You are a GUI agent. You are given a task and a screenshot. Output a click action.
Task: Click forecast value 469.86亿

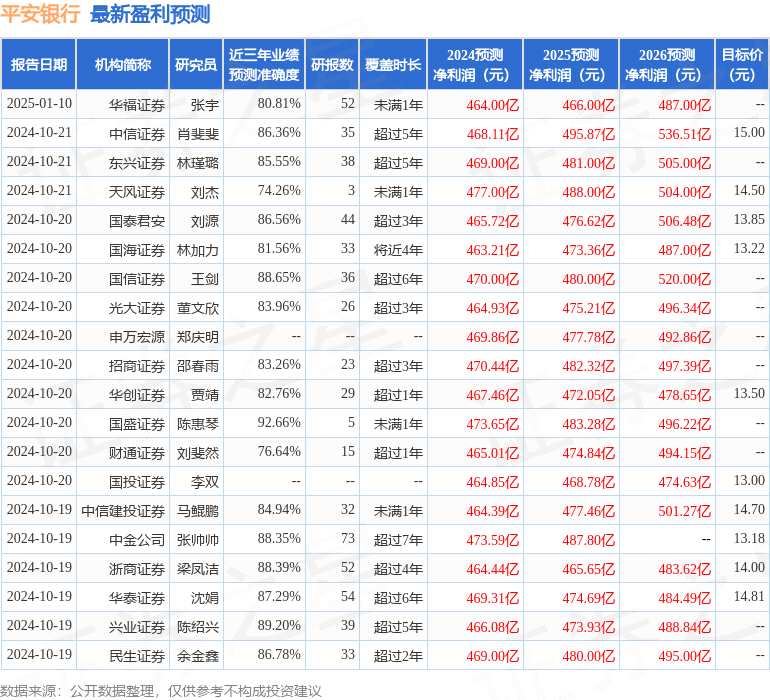tap(493, 336)
